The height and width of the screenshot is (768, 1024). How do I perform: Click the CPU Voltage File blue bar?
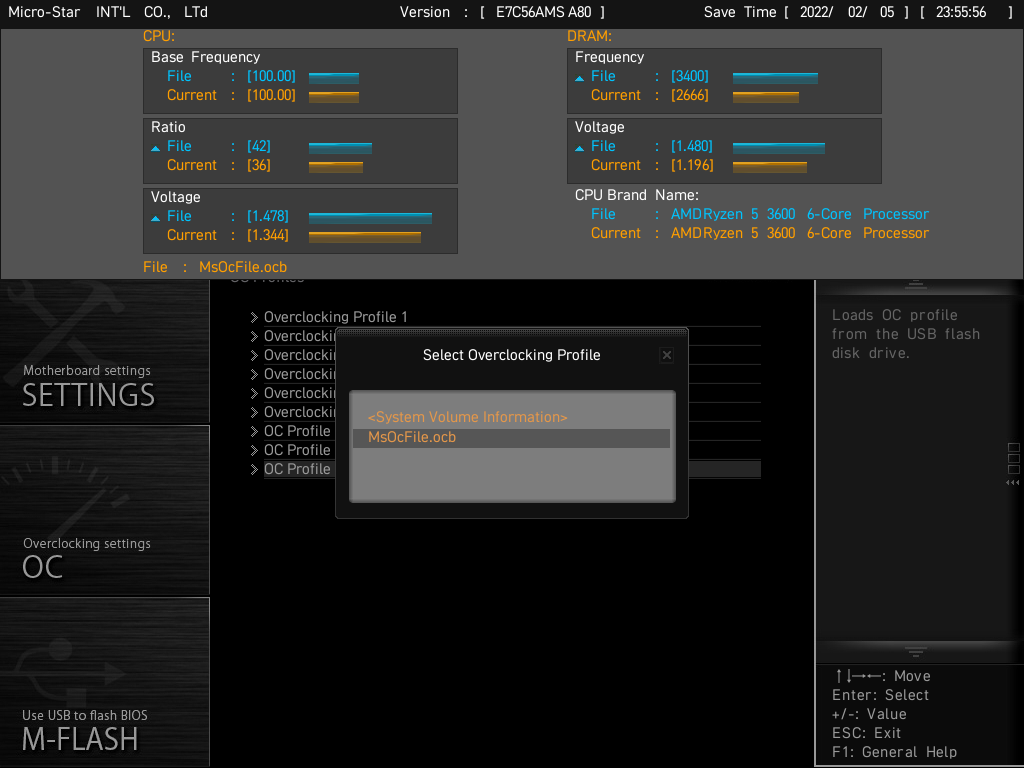[x=370, y=216]
